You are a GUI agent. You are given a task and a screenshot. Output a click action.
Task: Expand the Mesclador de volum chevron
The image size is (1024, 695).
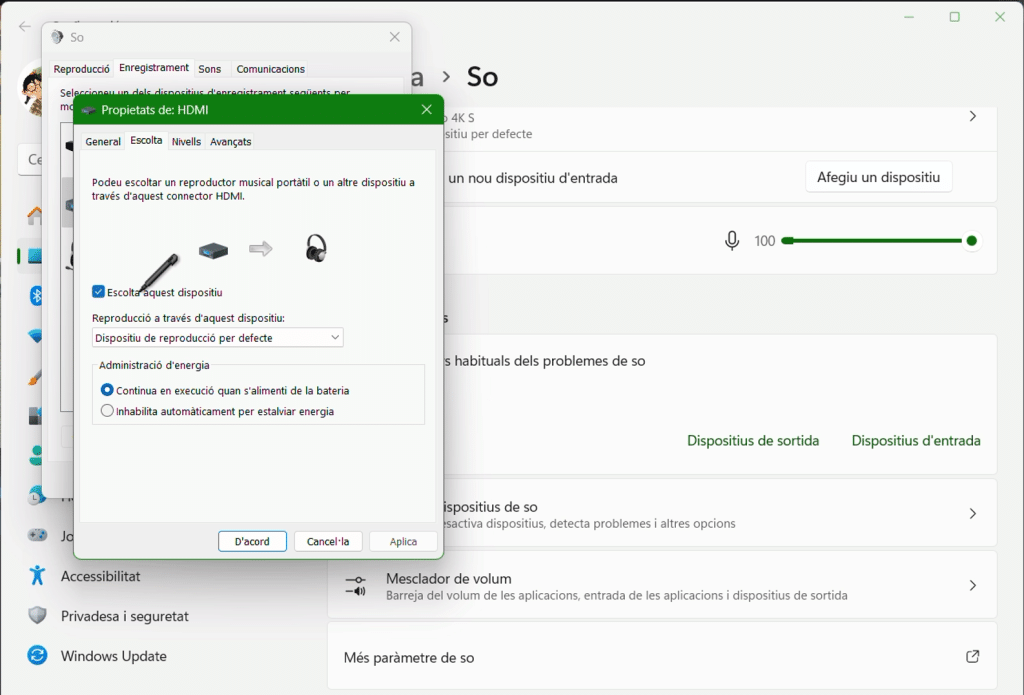(x=972, y=585)
